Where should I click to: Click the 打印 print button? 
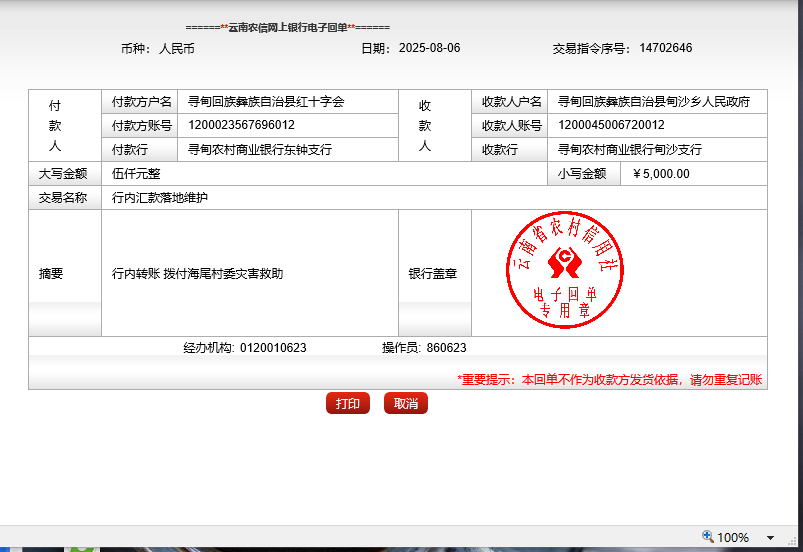[x=347, y=403]
